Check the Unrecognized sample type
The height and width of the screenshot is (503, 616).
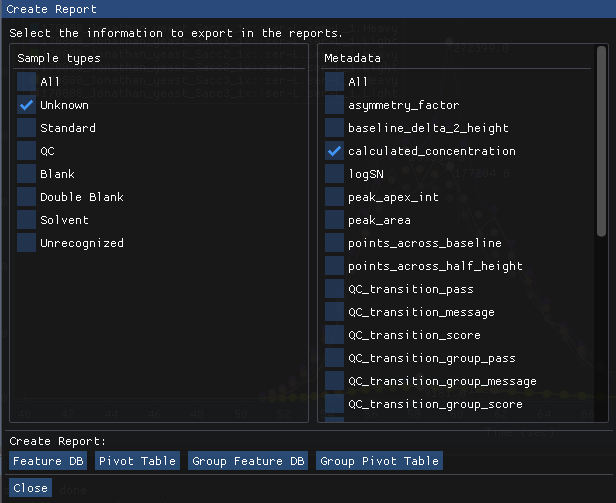coord(26,243)
